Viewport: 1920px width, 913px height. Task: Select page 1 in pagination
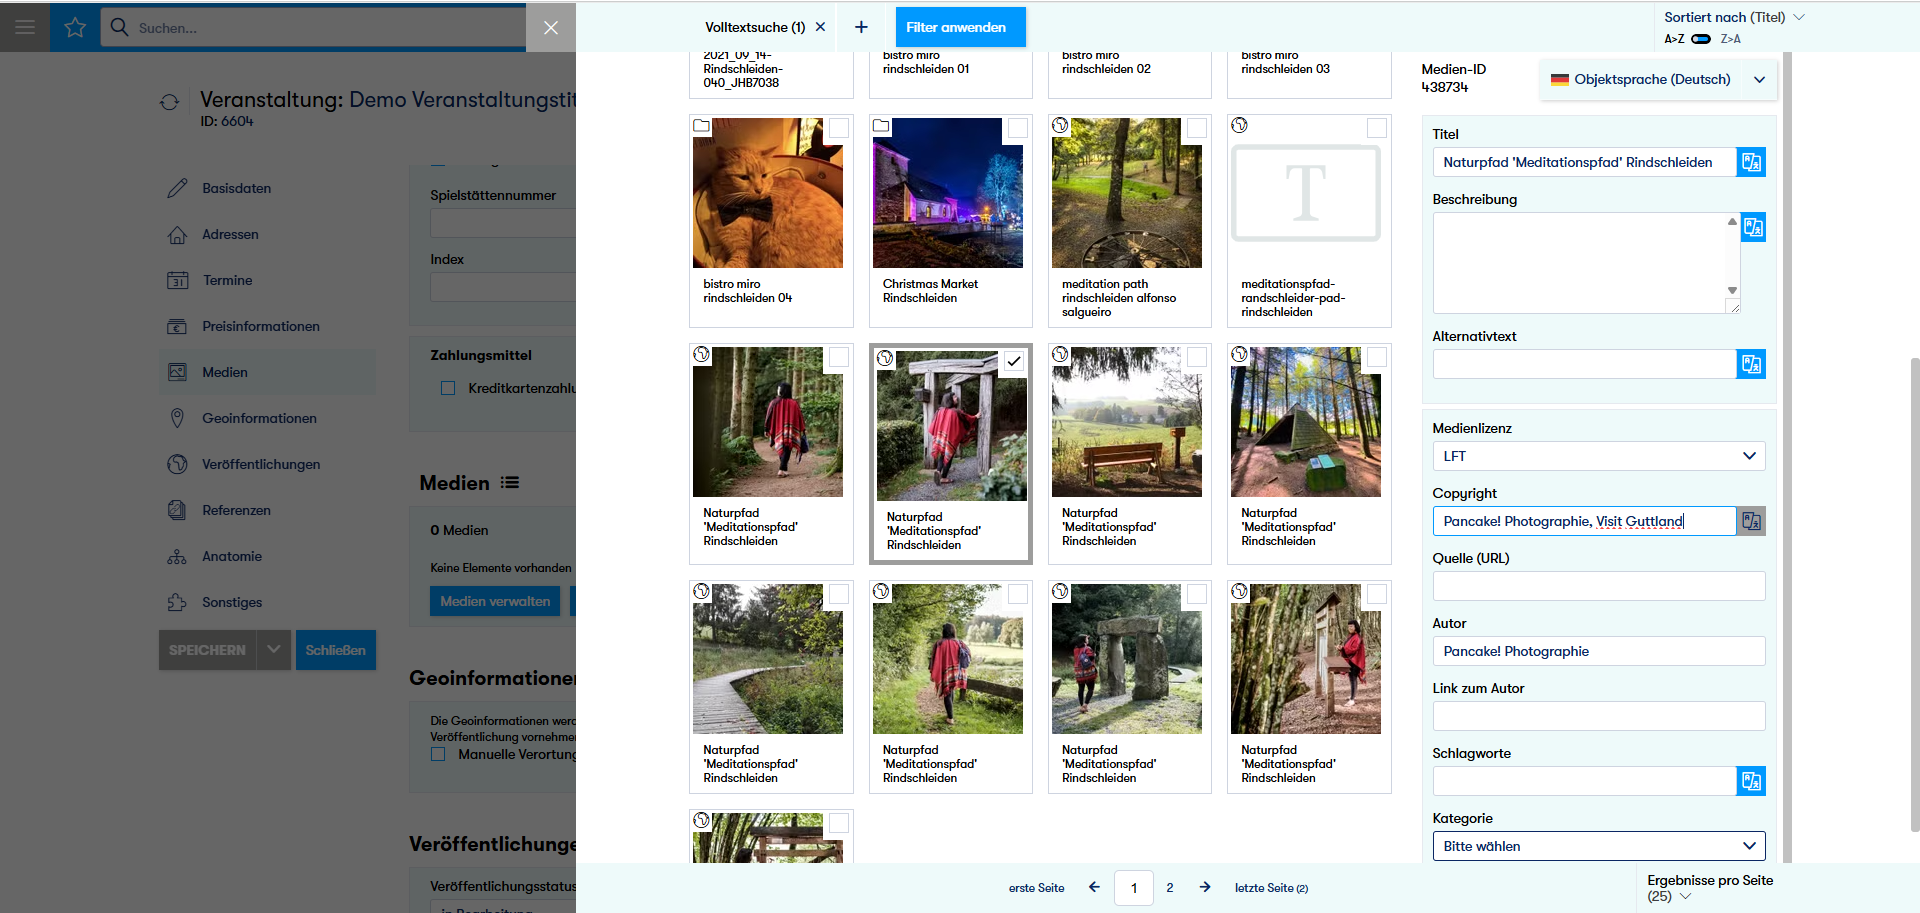tap(1134, 888)
